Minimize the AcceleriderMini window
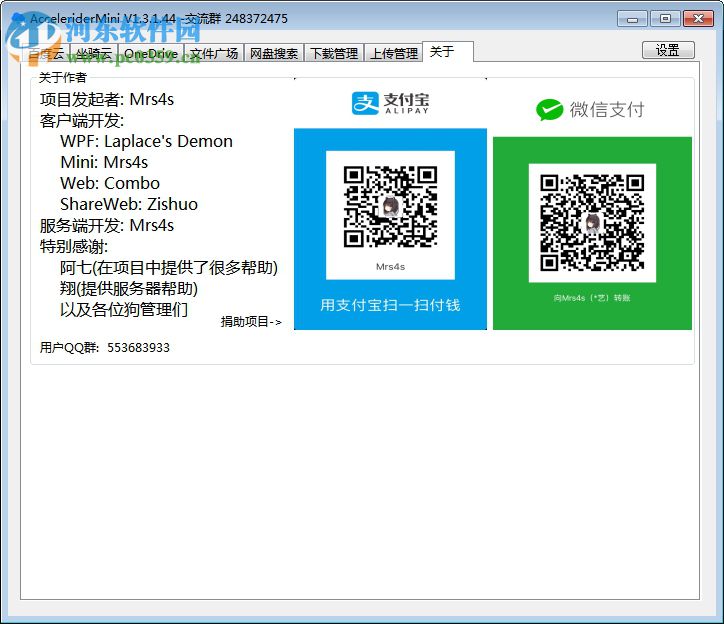Viewport: 724px width, 624px height. point(632,19)
